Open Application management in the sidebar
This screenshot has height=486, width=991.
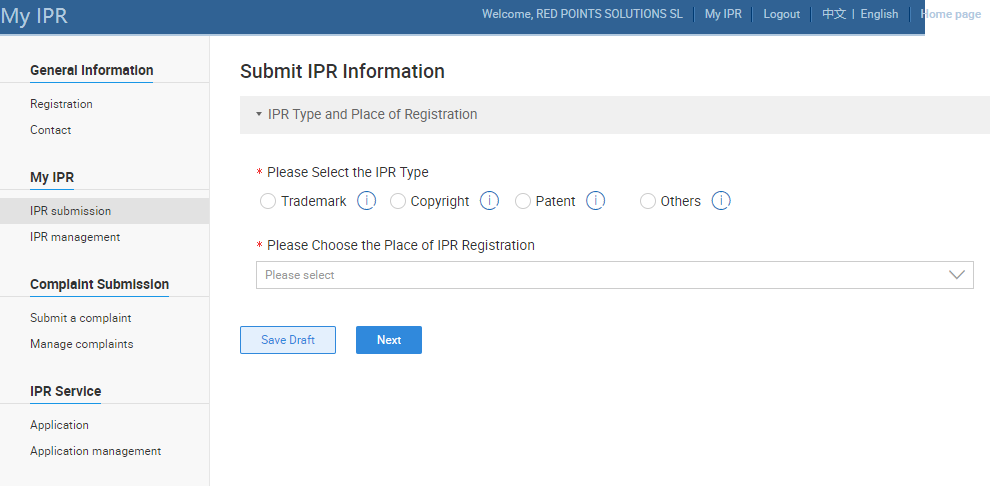pyautogui.click(x=95, y=451)
